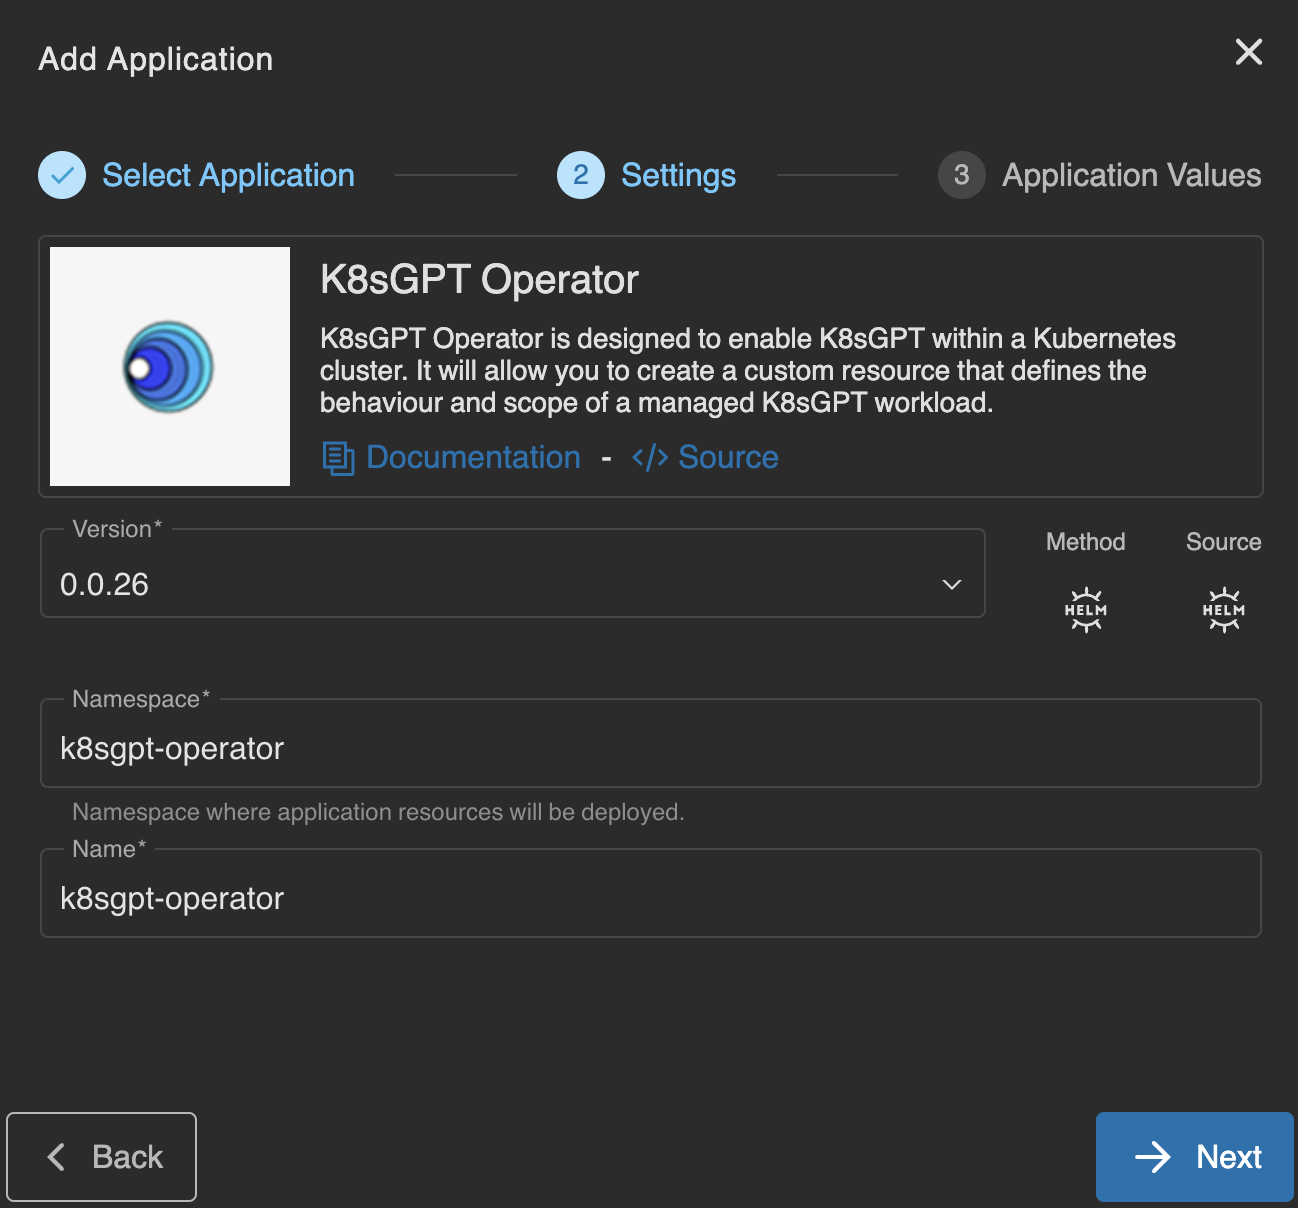Jump to the Application Values step

[x=1131, y=175]
